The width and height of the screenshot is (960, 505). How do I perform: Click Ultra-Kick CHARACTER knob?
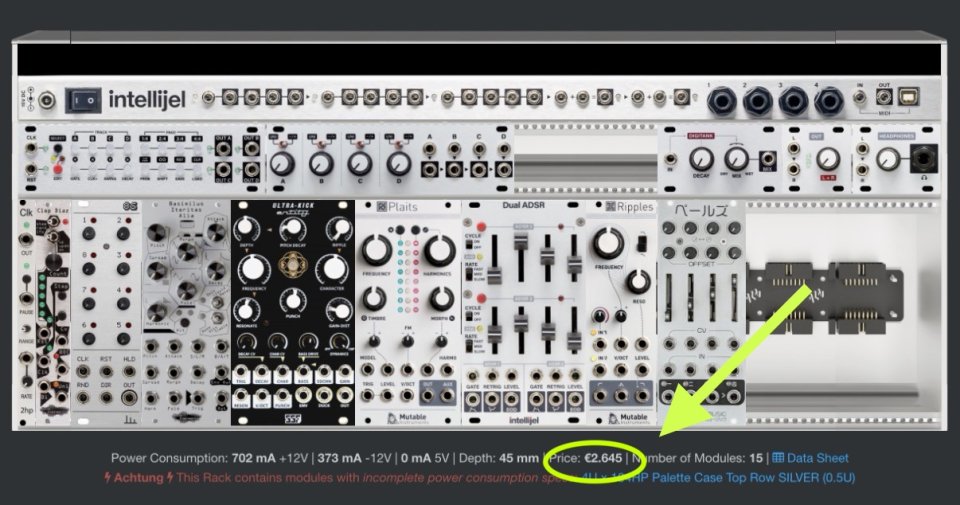[x=332, y=268]
